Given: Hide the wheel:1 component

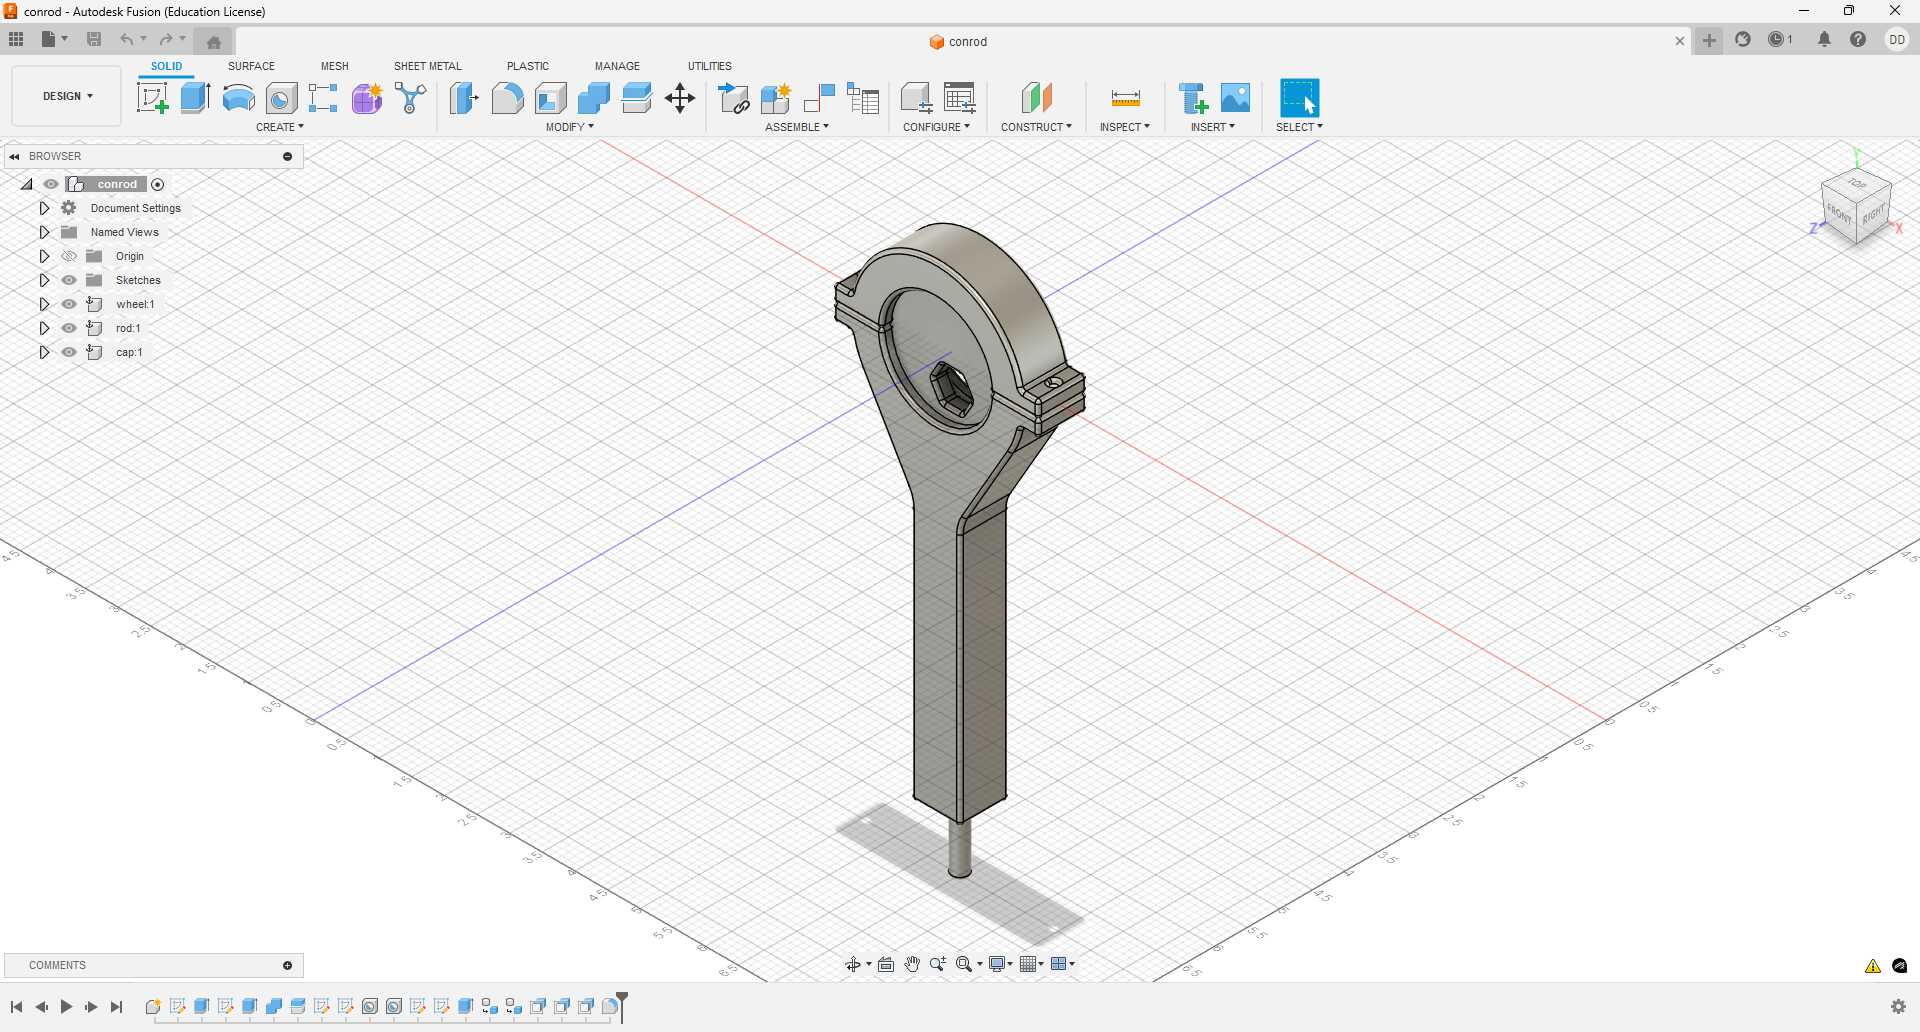Looking at the screenshot, I should (68, 304).
